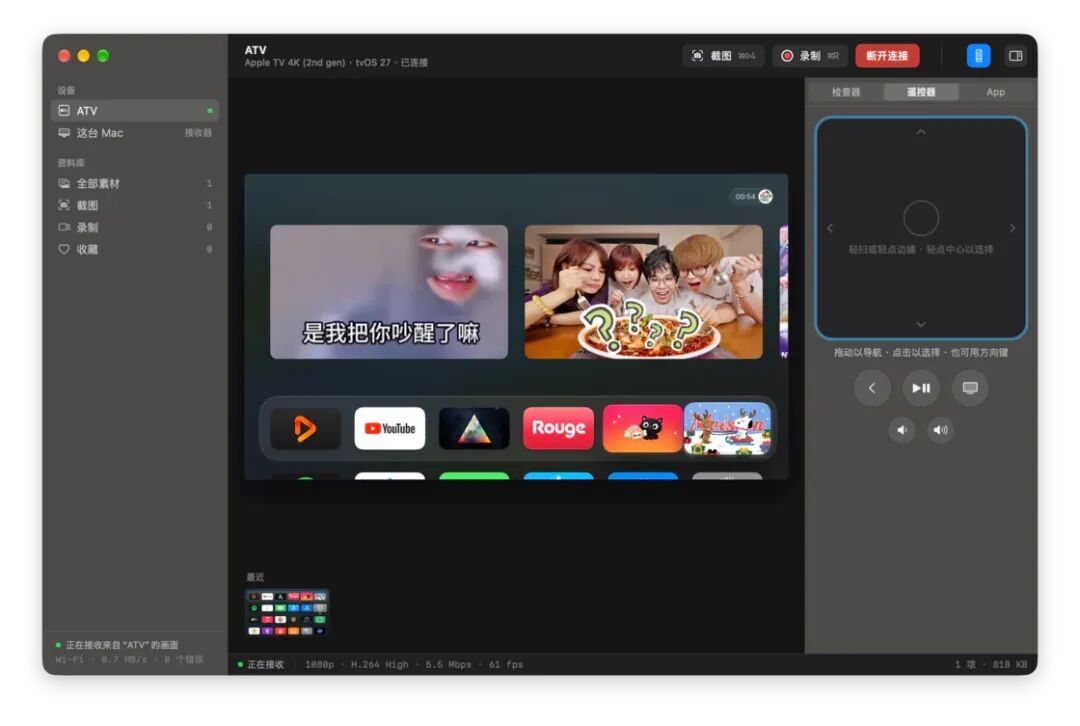Click user avatar showing 00:54 on TV screen
Viewport: 1080px width, 726px height.
[x=765, y=196]
